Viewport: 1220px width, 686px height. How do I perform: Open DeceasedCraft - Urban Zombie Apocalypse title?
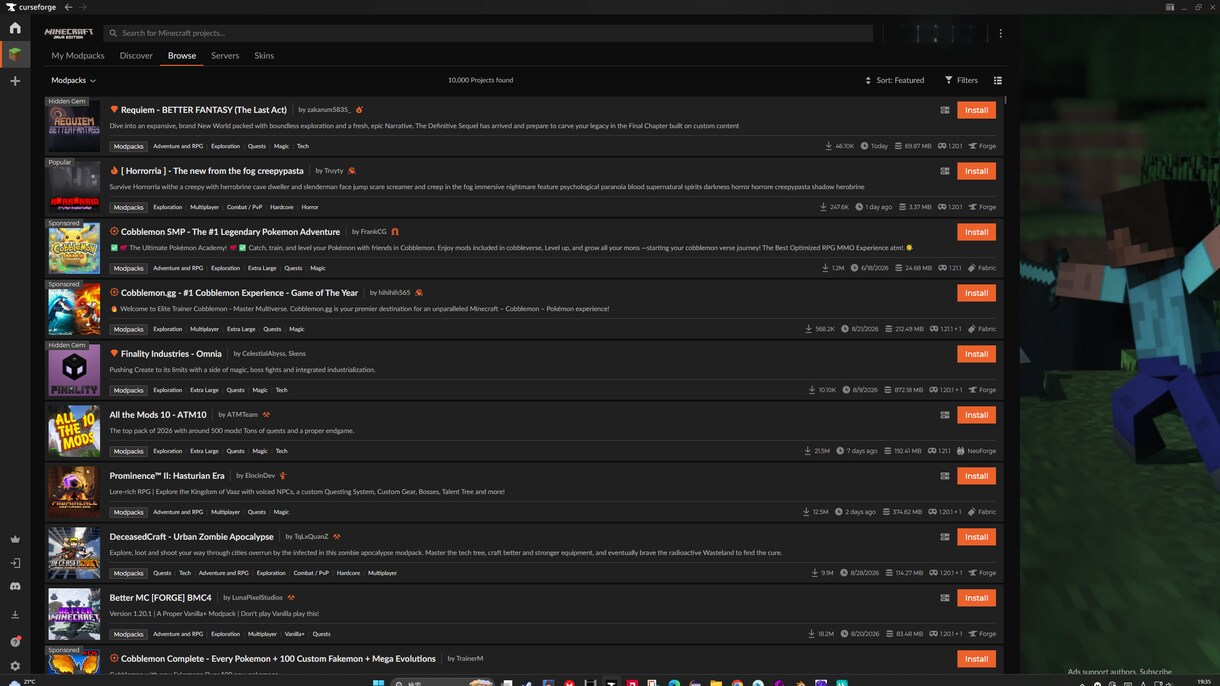(x=191, y=537)
